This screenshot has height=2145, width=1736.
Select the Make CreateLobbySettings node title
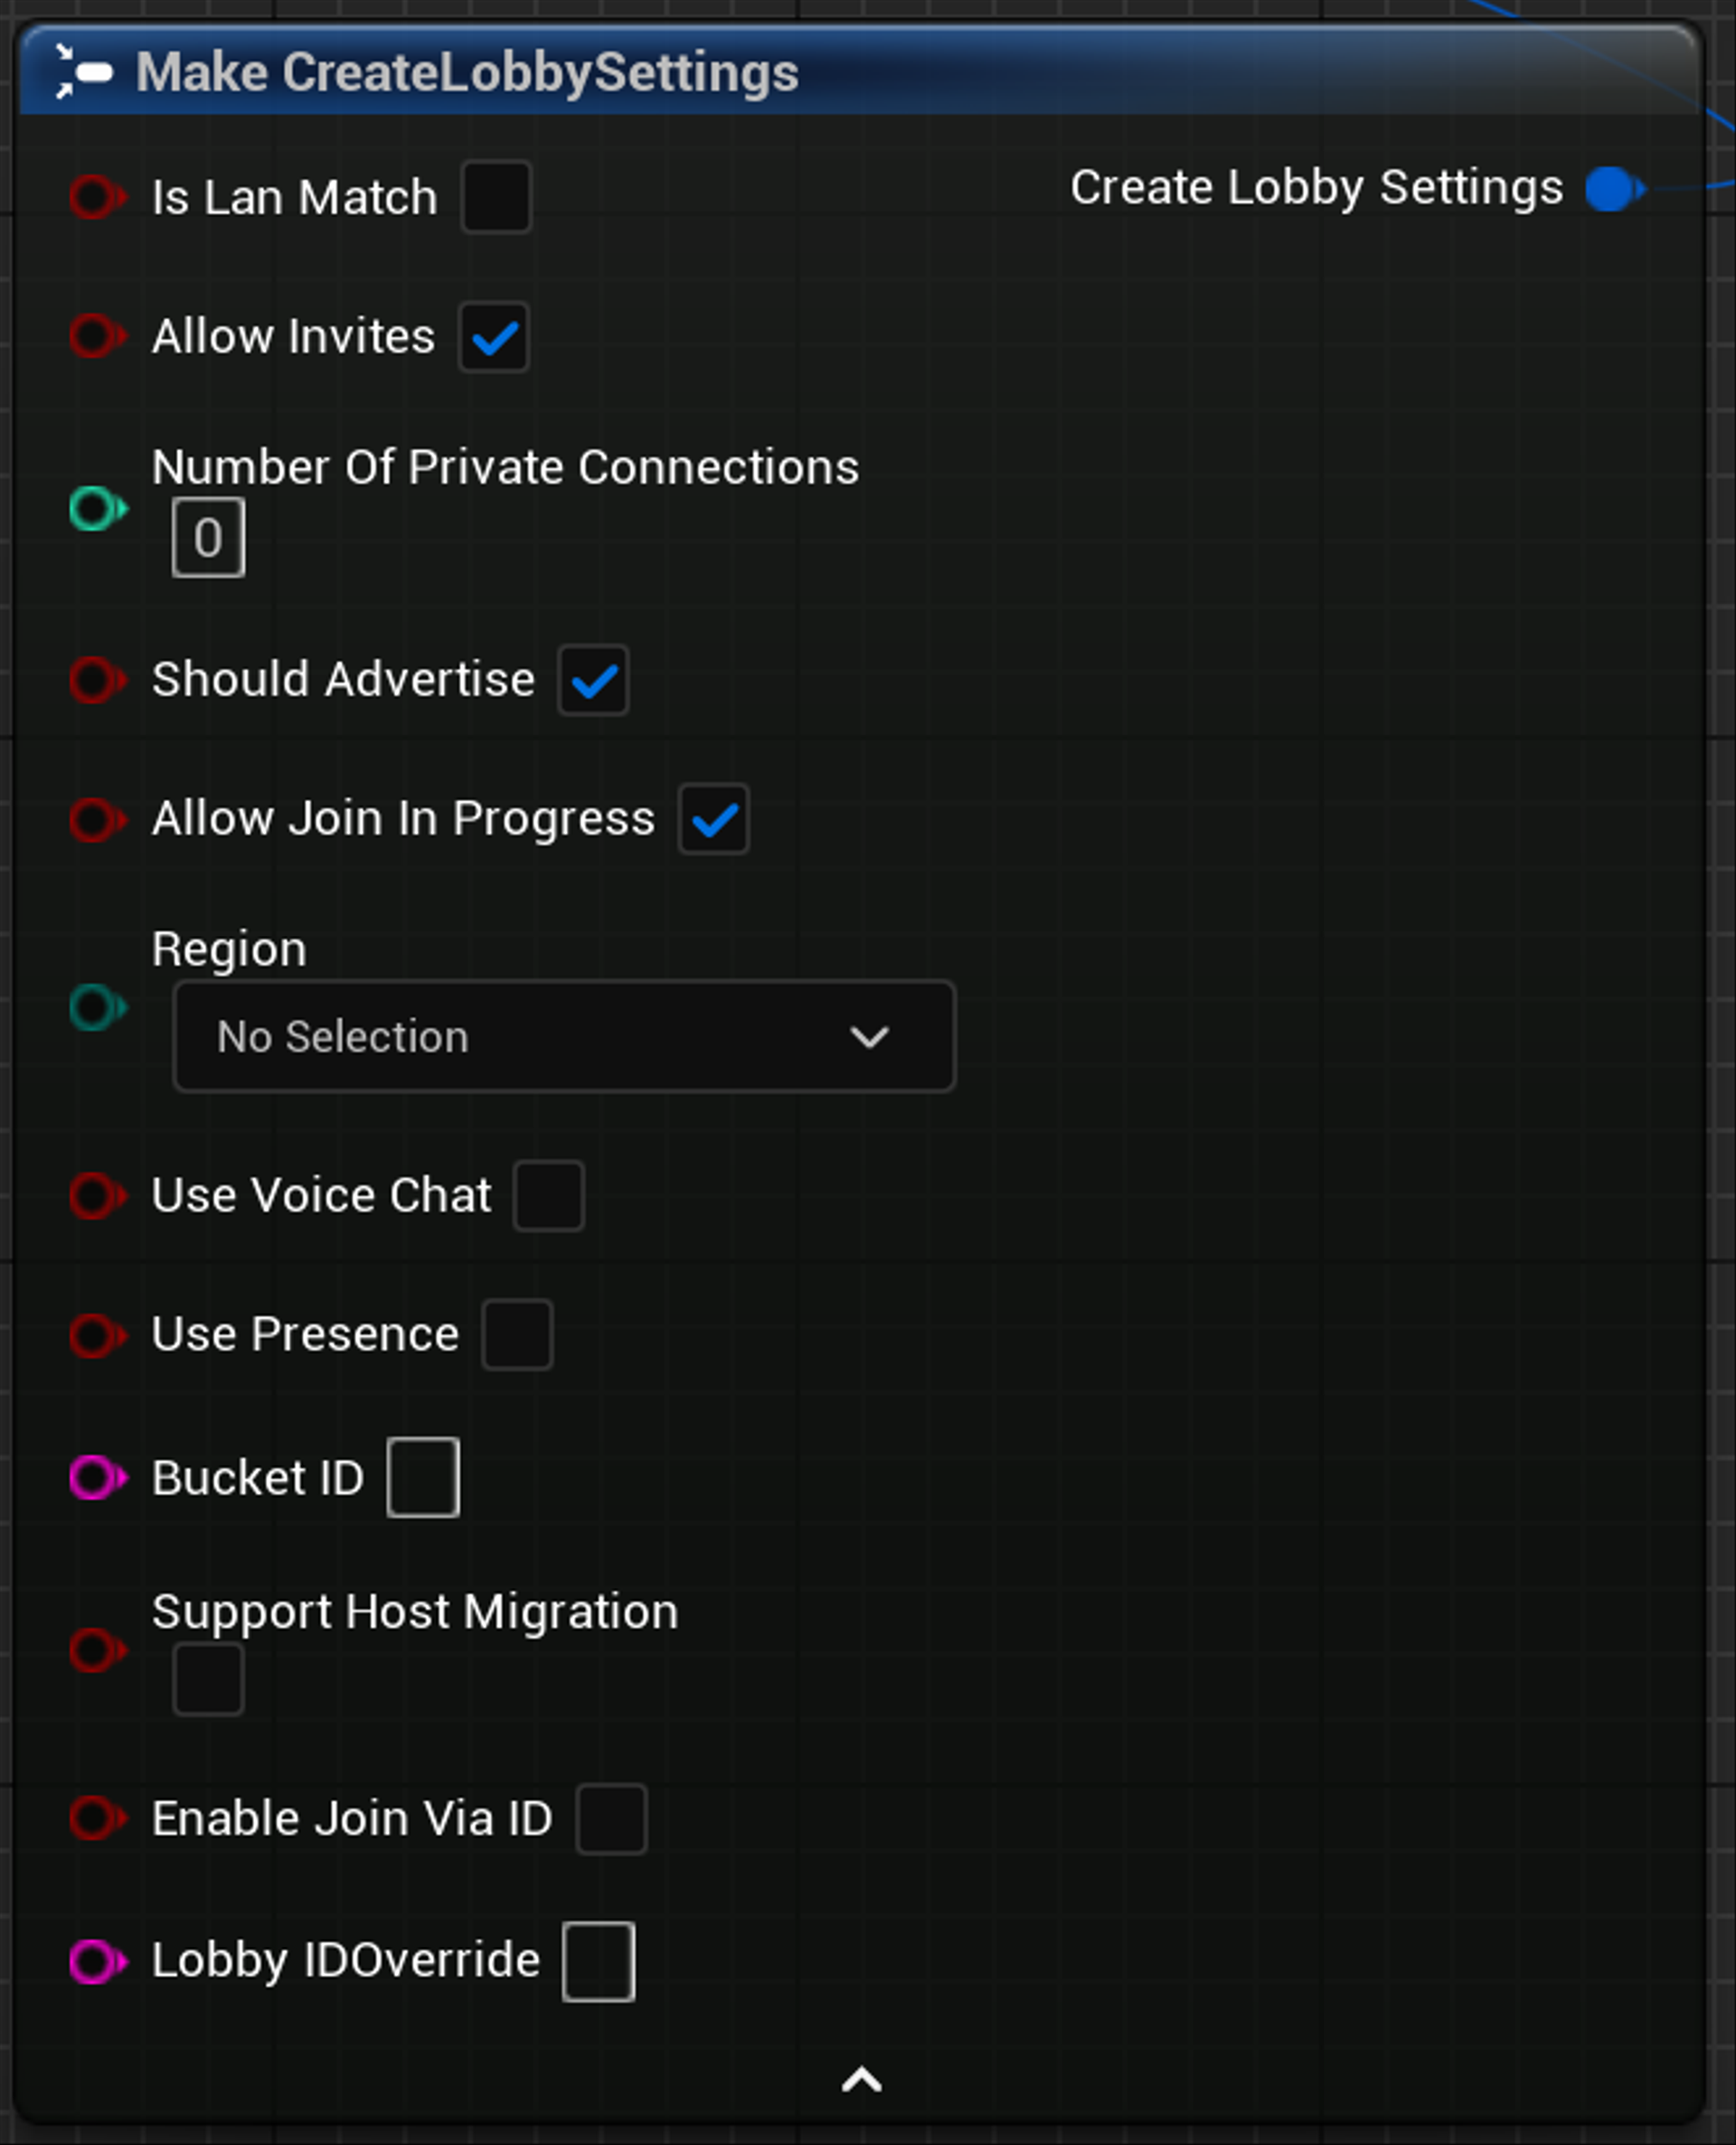(467, 73)
